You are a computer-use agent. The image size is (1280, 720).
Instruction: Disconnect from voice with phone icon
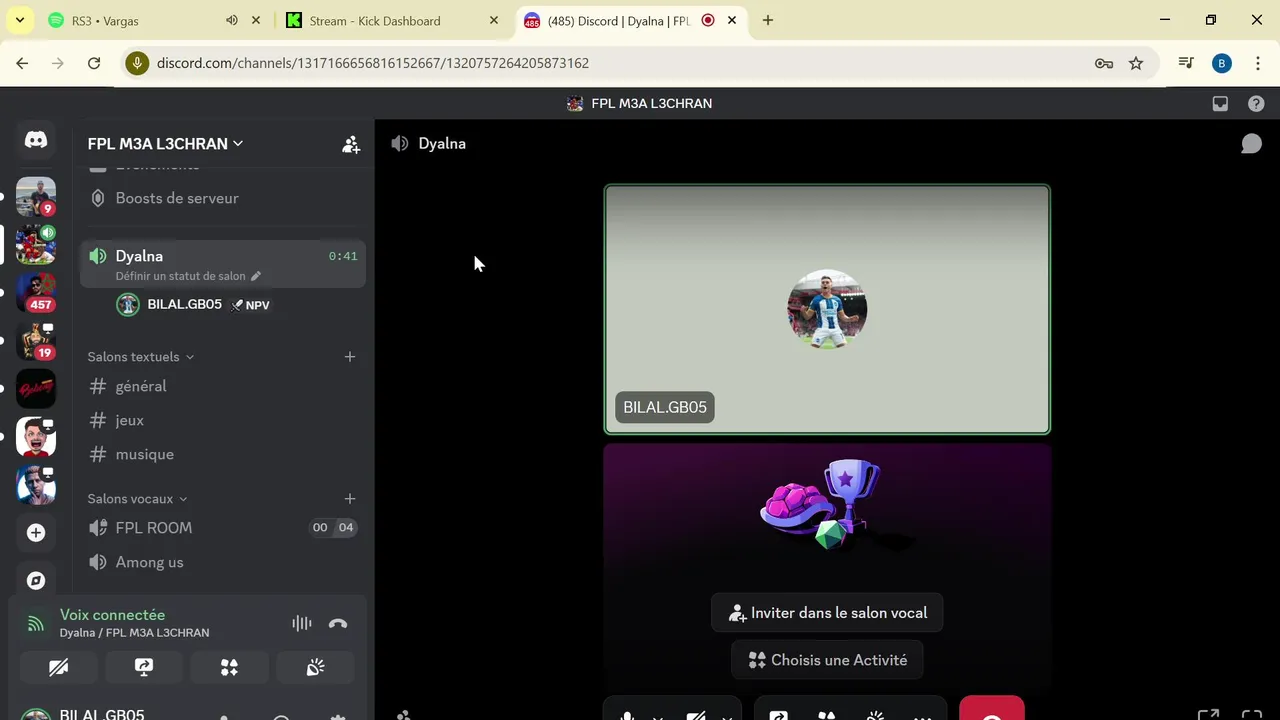pyautogui.click(x=338, y=623)
